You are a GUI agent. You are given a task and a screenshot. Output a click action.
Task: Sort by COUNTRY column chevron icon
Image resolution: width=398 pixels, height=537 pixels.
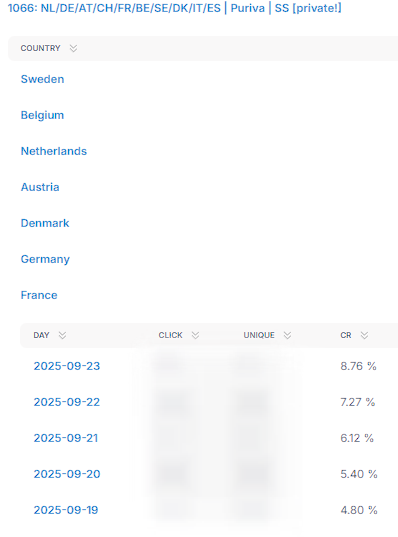click(73, 48)
